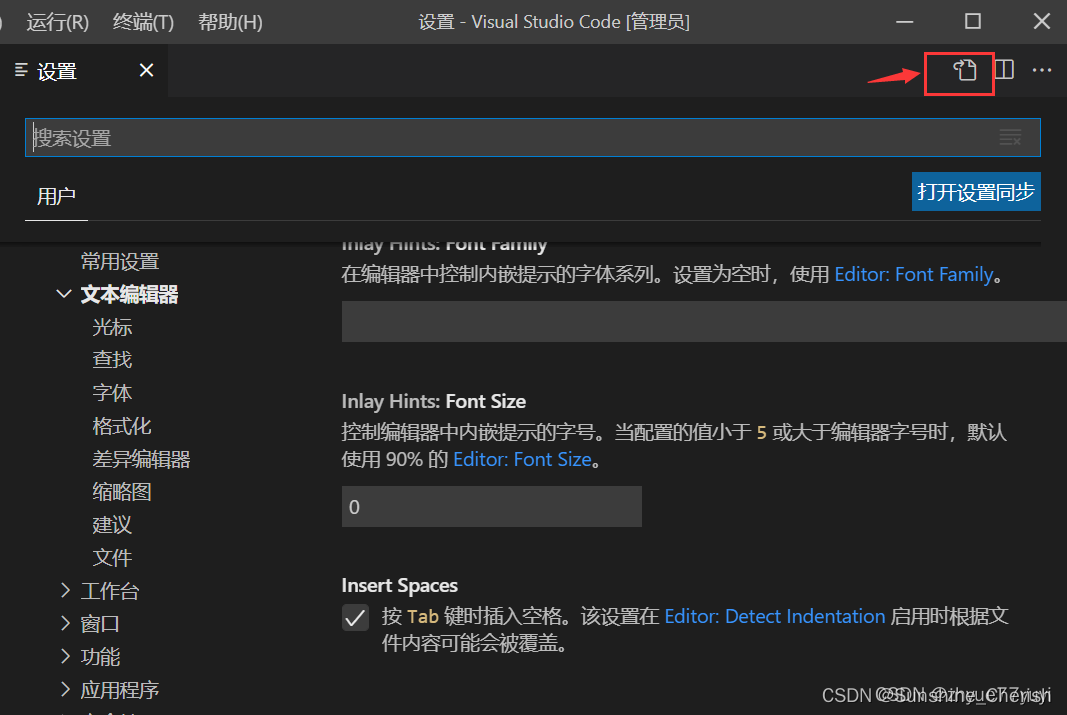The height and width of the screenshot is (715, 1067).
Task: Select 格式化 under 文本编辑器
Action: point(122,426)
